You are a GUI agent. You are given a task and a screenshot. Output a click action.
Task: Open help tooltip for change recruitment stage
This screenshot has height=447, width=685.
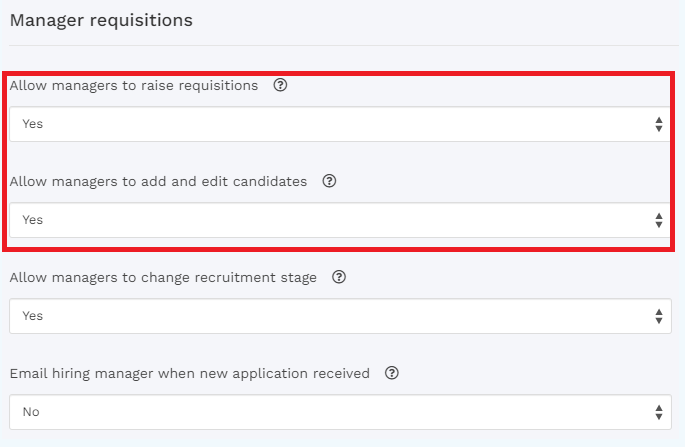pos(339,278)
